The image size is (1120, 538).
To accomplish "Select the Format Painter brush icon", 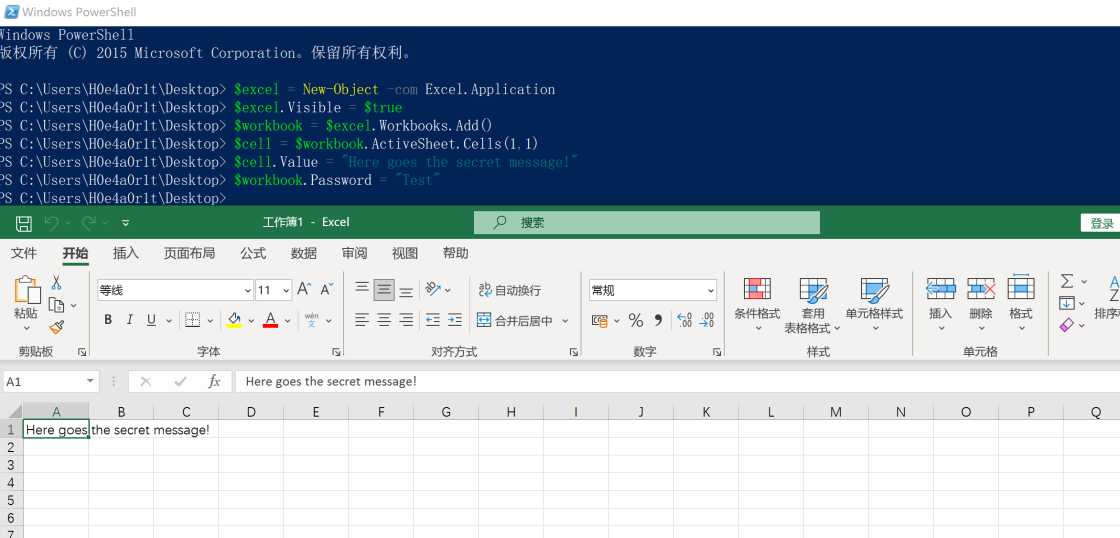I will (56, 326).
